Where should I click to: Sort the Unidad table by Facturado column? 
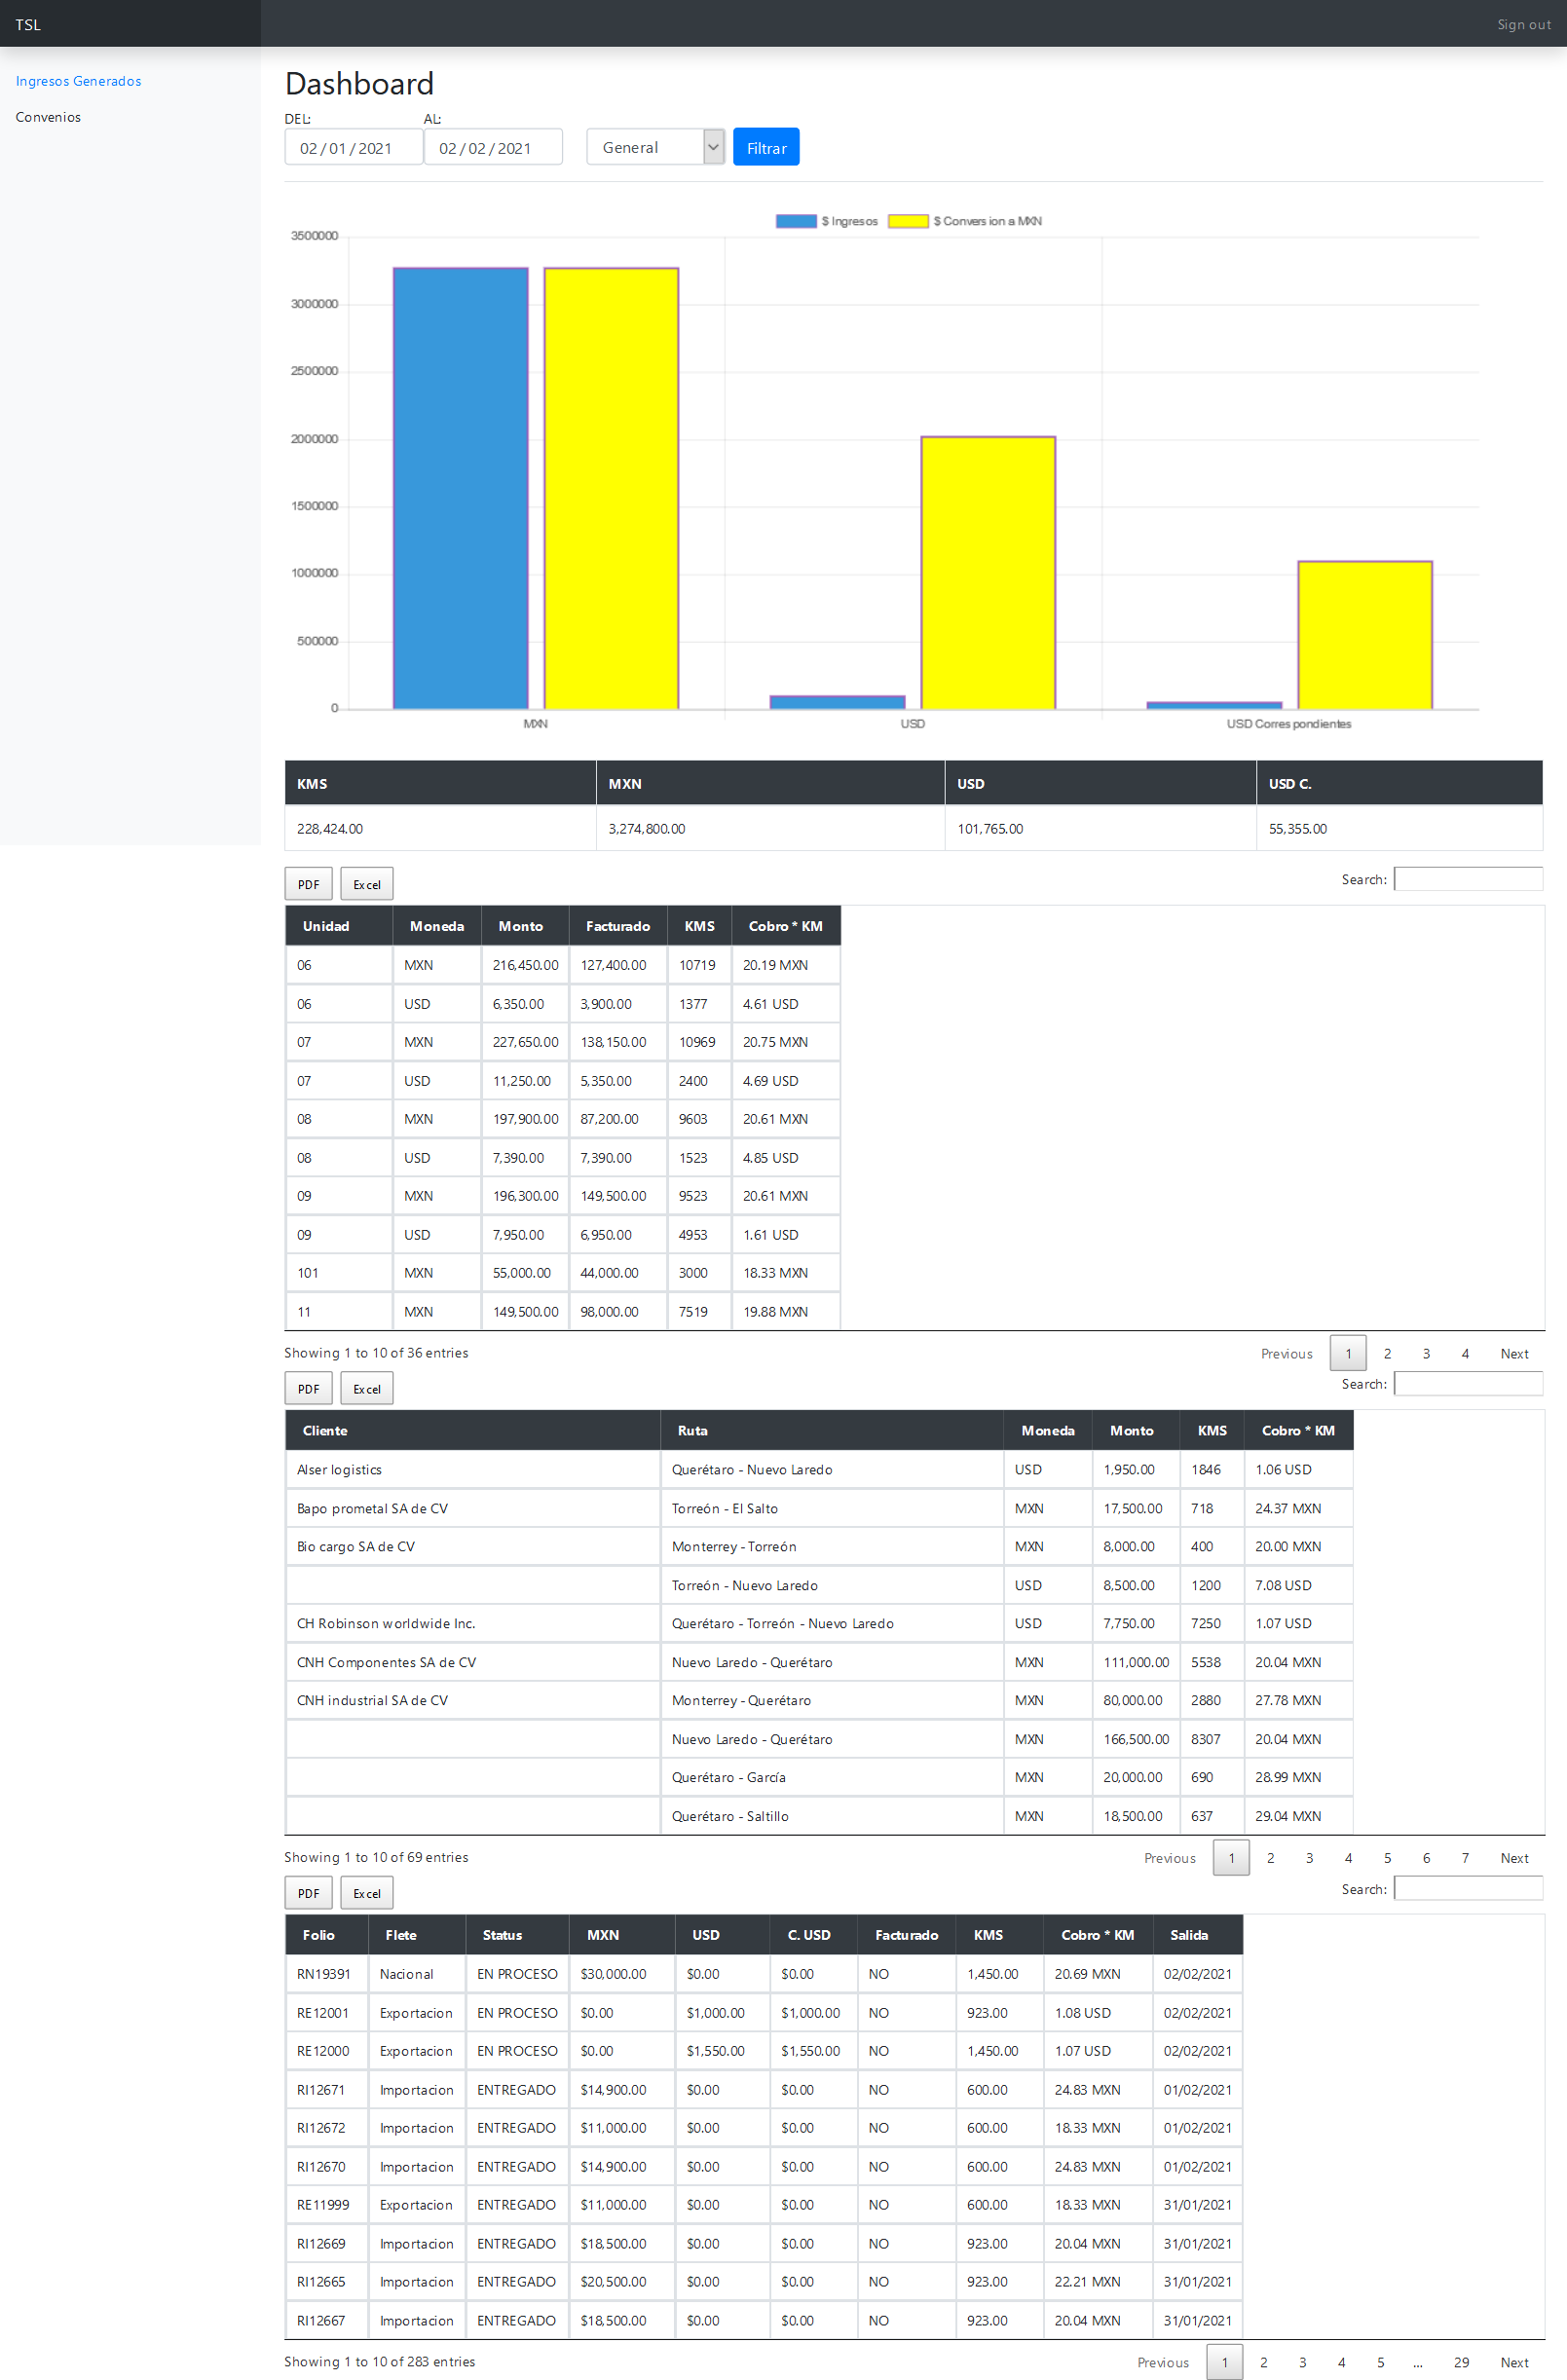617,926
